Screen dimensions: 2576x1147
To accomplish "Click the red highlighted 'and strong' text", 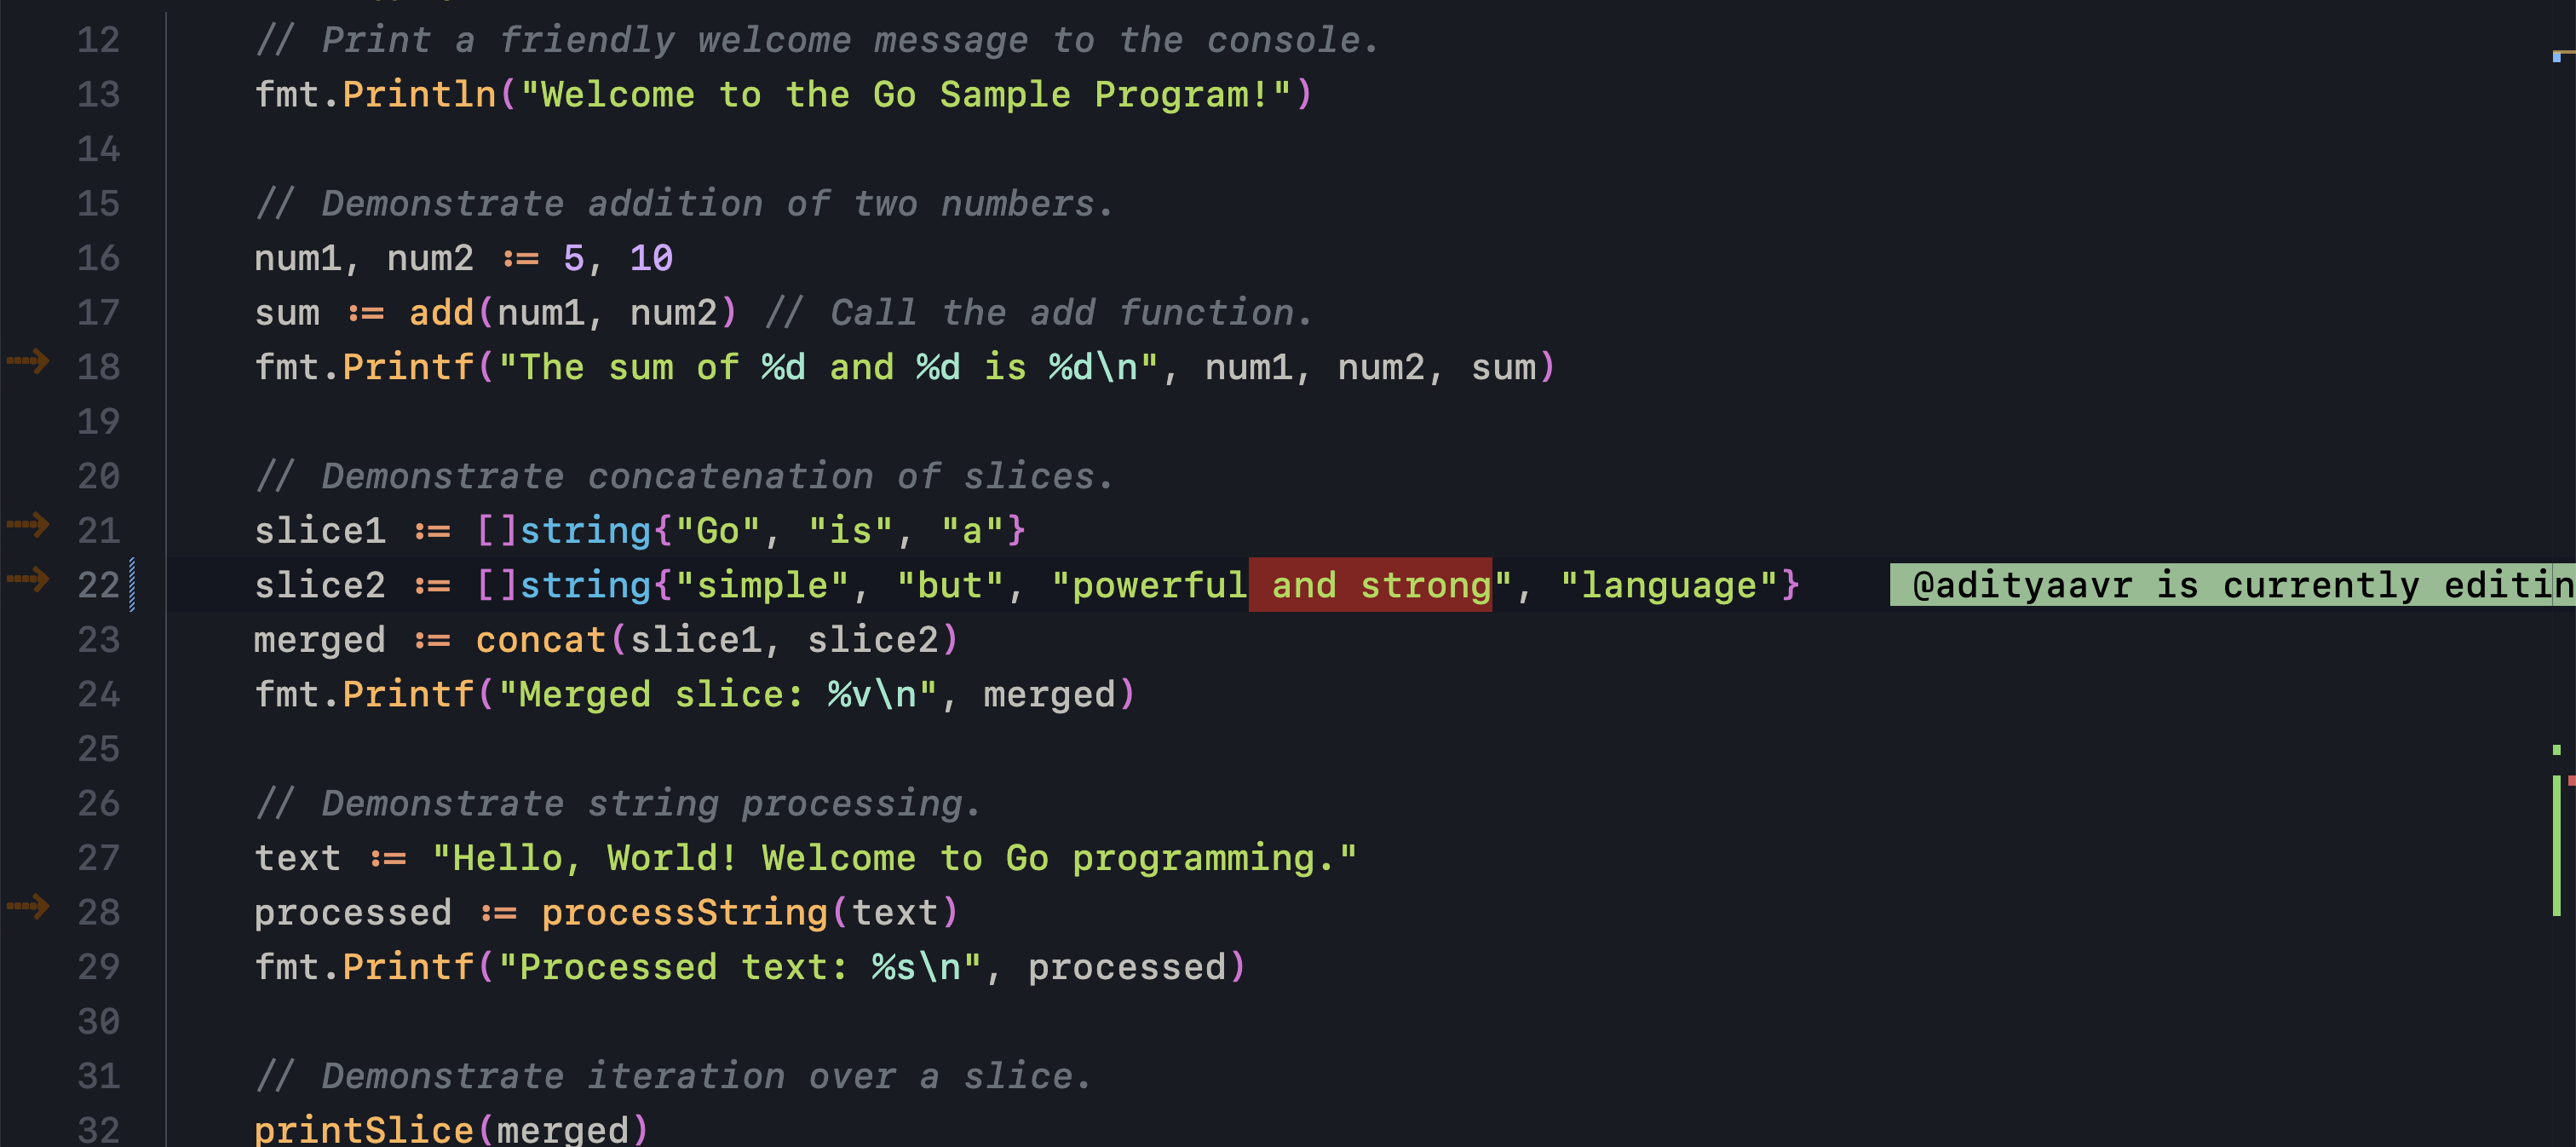I will pos(1370,585).
